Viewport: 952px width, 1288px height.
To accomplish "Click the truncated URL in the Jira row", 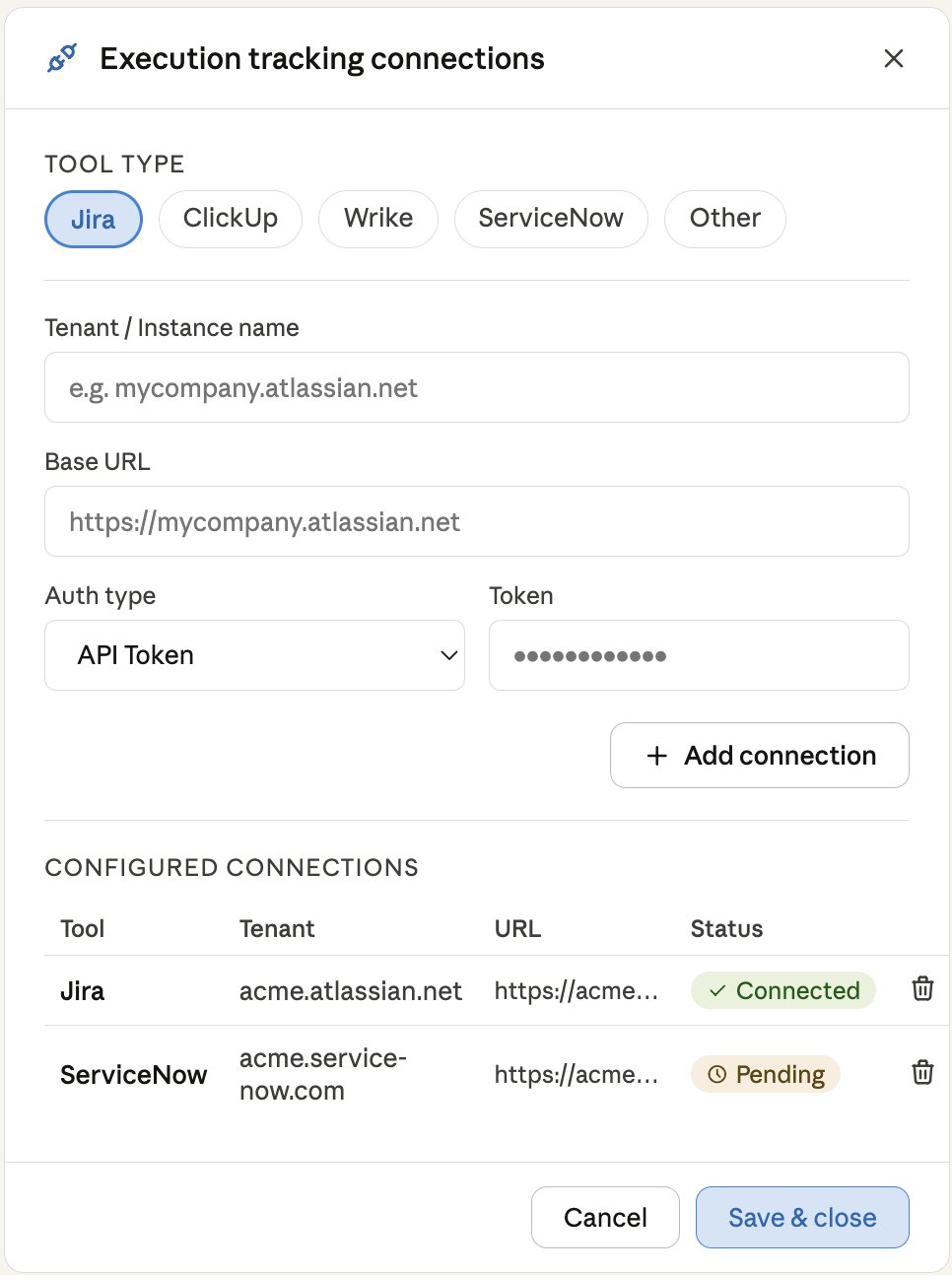I will [577, 990].
